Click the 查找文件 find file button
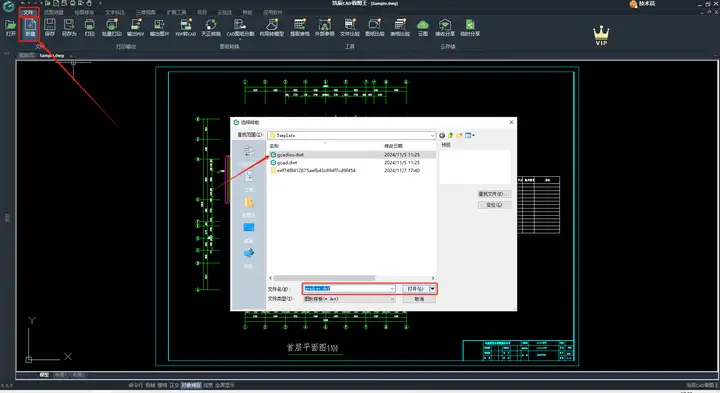Image resolution: width=720 pixels, height=393 pixels. (x=494, y=194)
